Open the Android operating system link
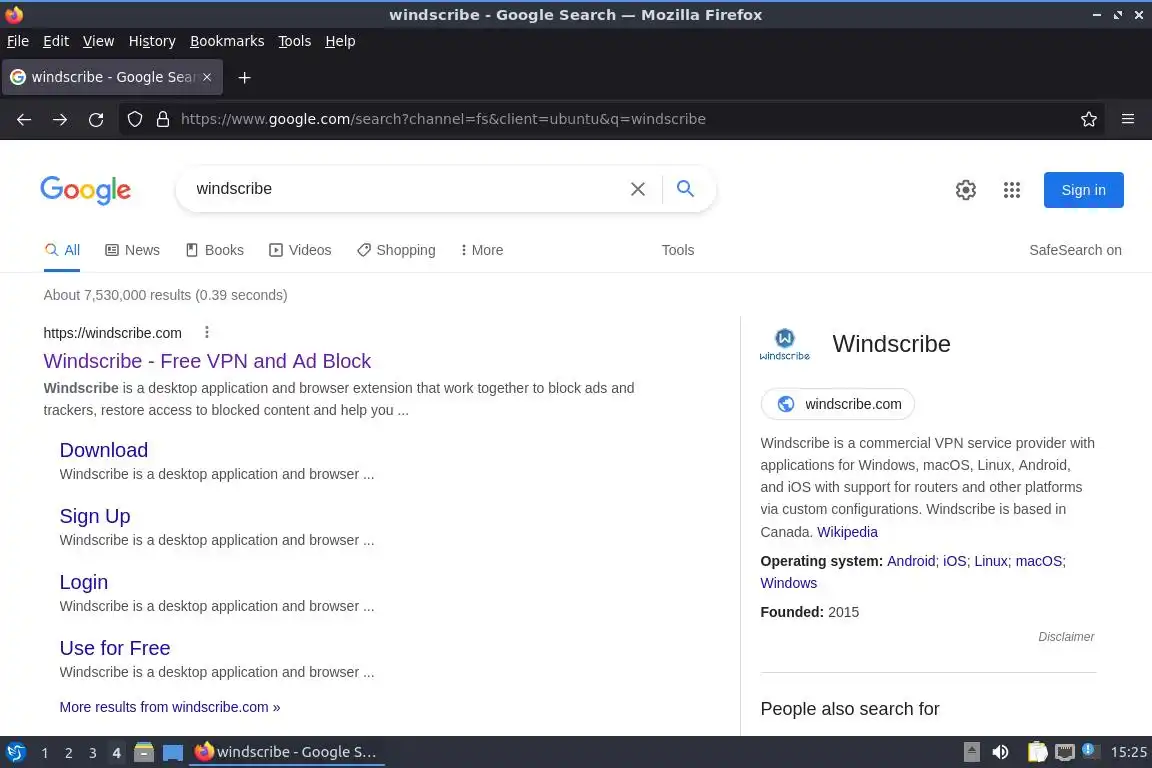Screen dimensions: 1152x768 pos(911,561)
